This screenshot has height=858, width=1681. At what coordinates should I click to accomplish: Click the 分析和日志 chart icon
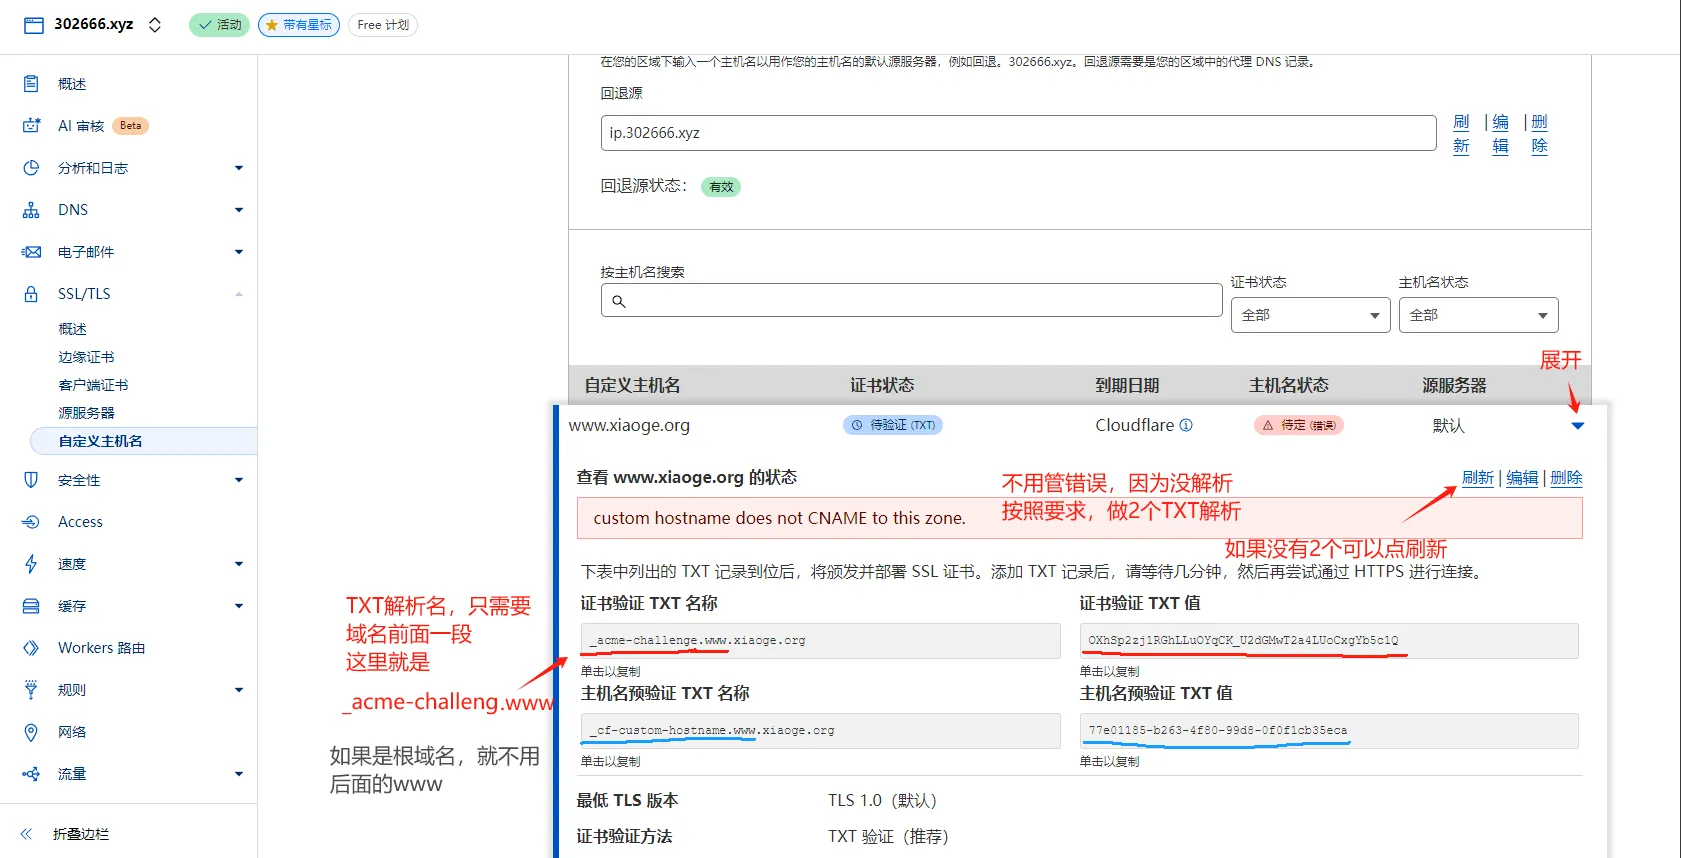31,168
